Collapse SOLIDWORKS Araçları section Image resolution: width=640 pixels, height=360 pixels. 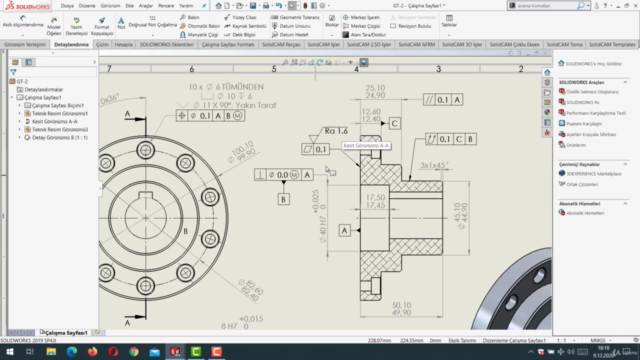pyautogui.click(x=625, y=82)
